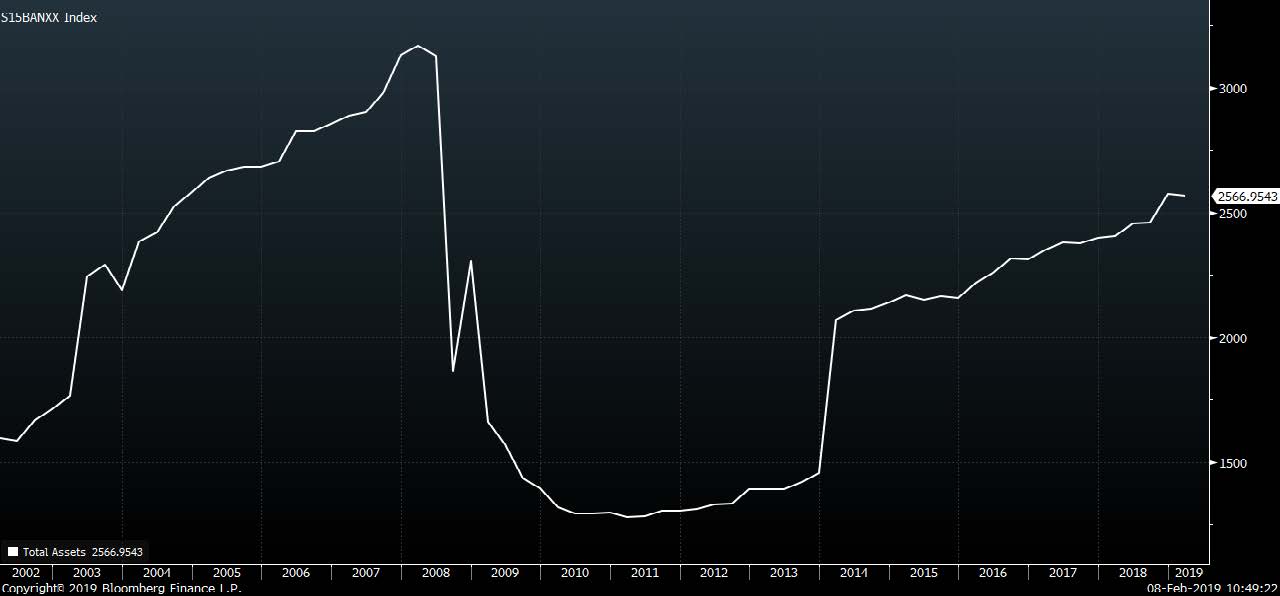The height and width of the screenshot is (596, 1280).
Task: Choose 2014 on the x-axis
Action: 854,573
